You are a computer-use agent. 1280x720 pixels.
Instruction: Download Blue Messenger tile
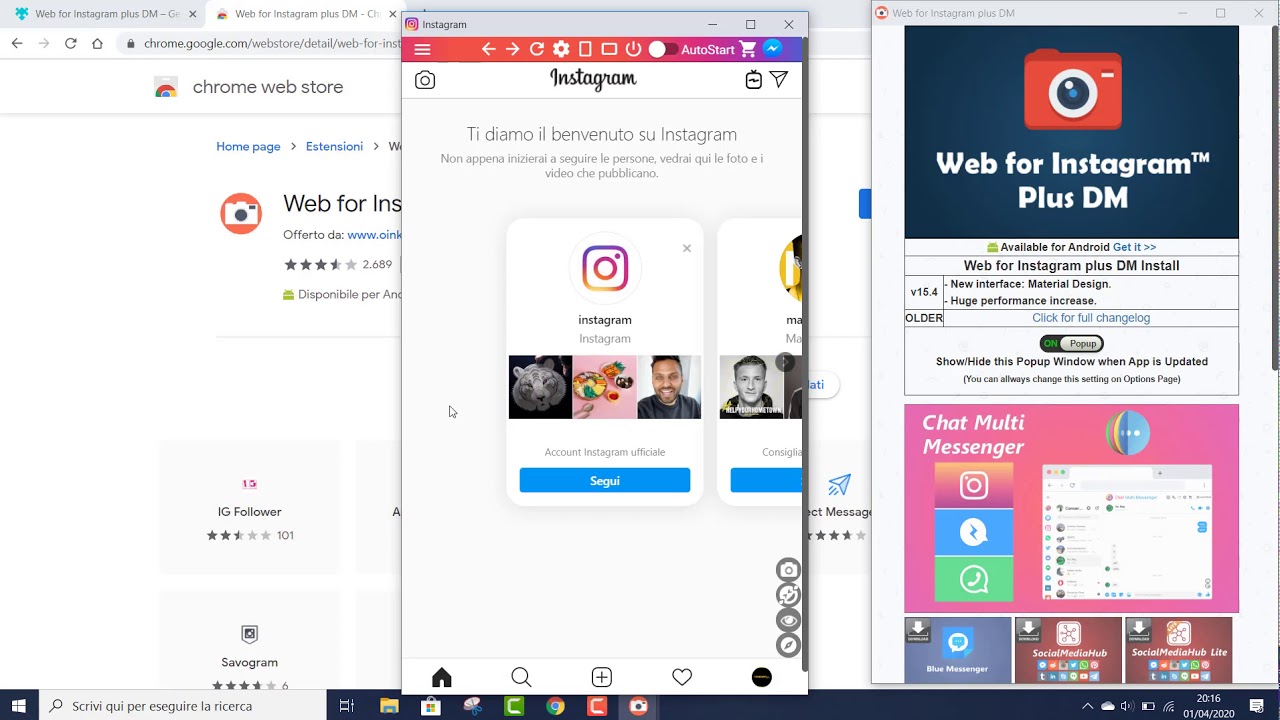click(x=958, y=650)
